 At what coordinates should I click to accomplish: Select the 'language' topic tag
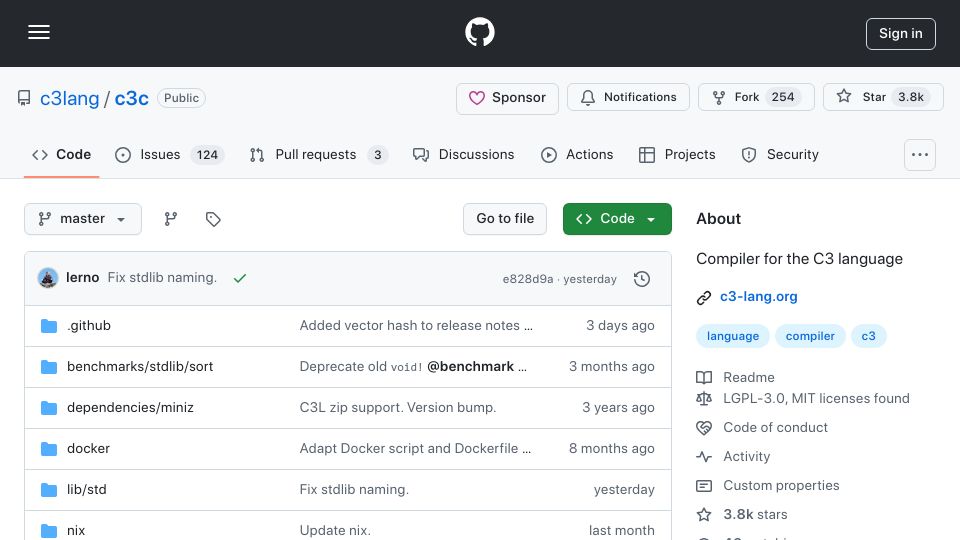tap(733, 336)
